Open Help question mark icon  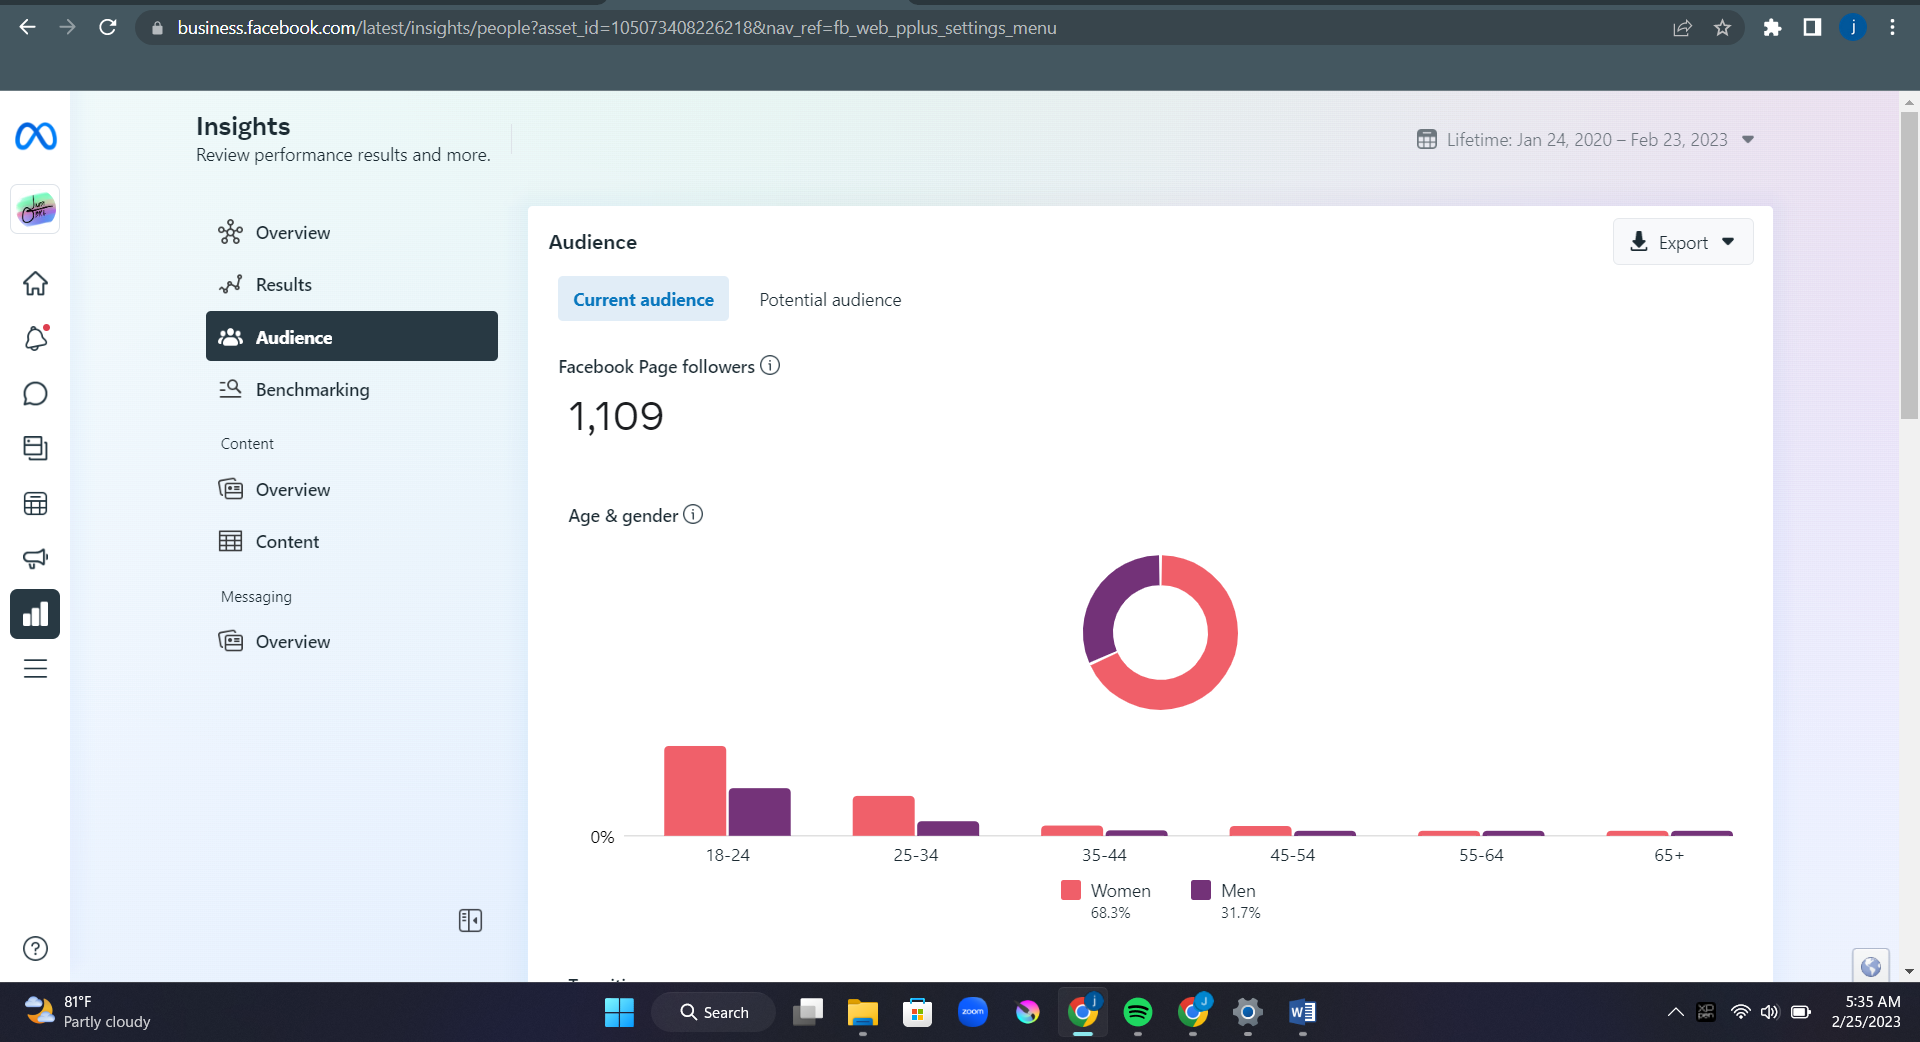(x=35, y=948)
